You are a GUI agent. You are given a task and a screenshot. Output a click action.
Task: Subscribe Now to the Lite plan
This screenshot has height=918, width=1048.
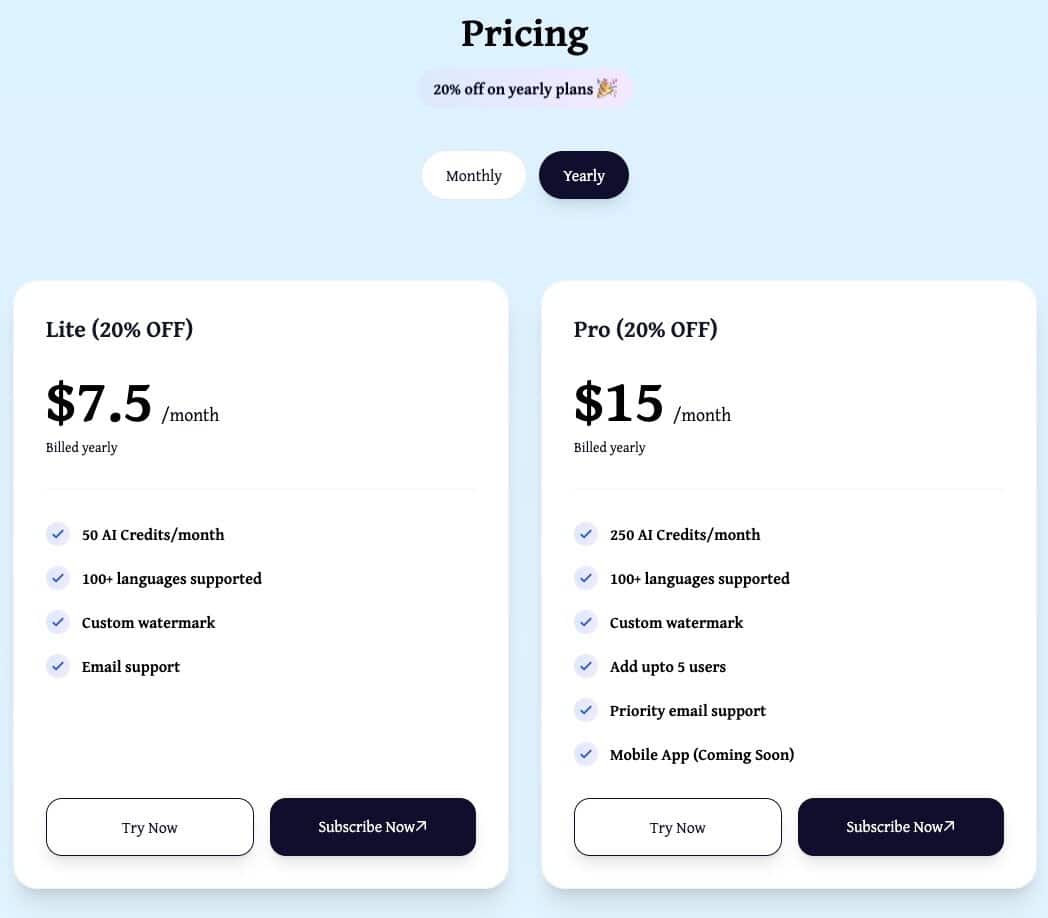click(x=372, y=827)
